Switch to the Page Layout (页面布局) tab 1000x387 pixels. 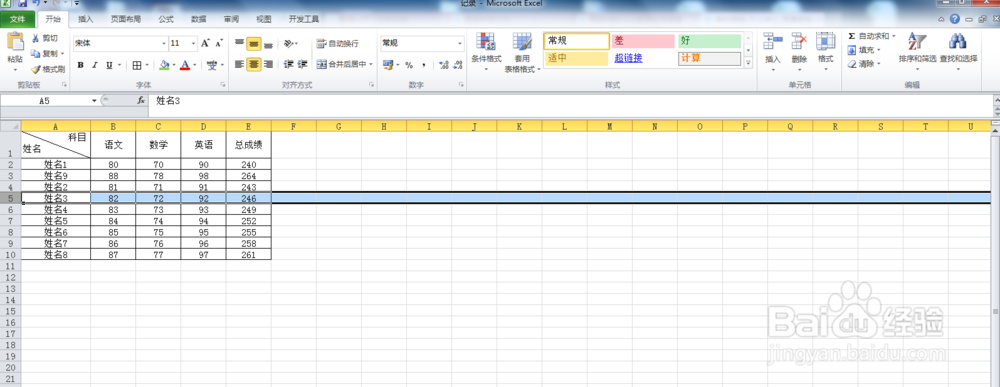click(126, 19)
